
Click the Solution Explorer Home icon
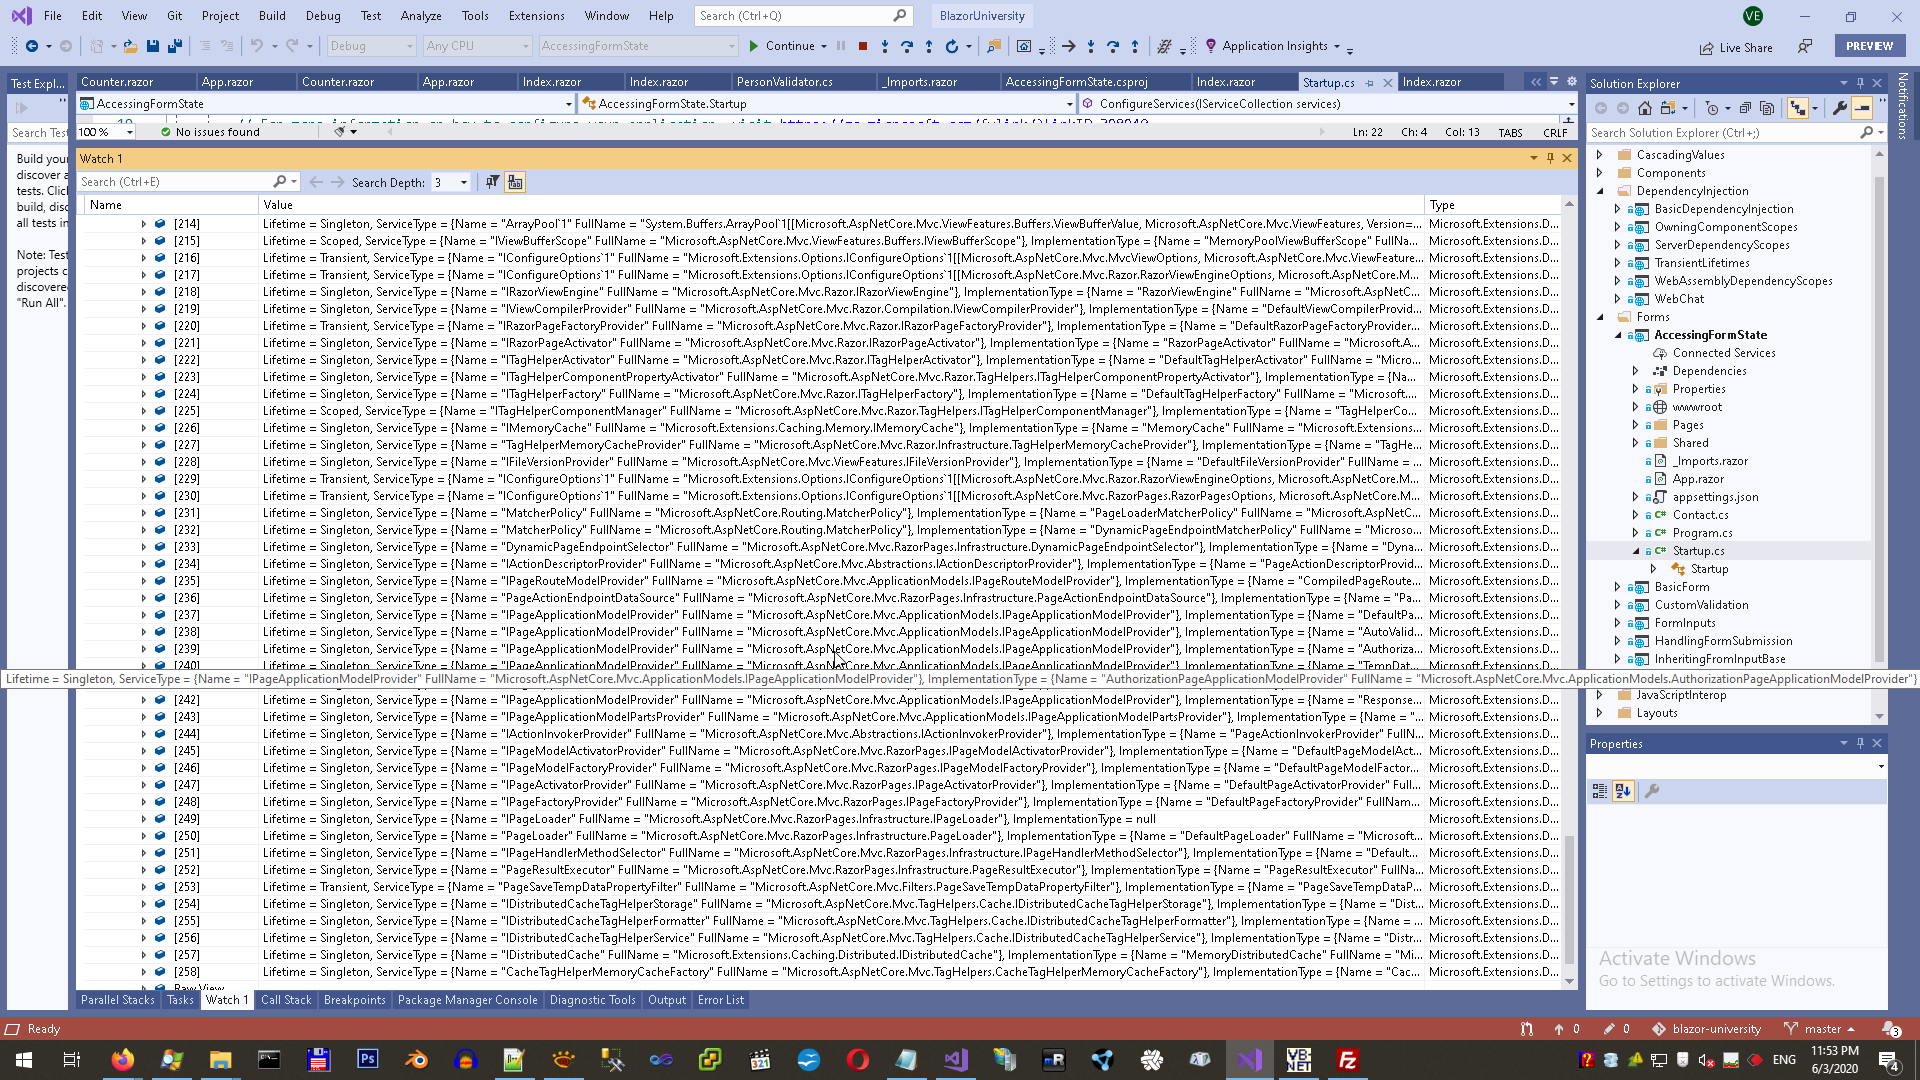coord(1645,108)
